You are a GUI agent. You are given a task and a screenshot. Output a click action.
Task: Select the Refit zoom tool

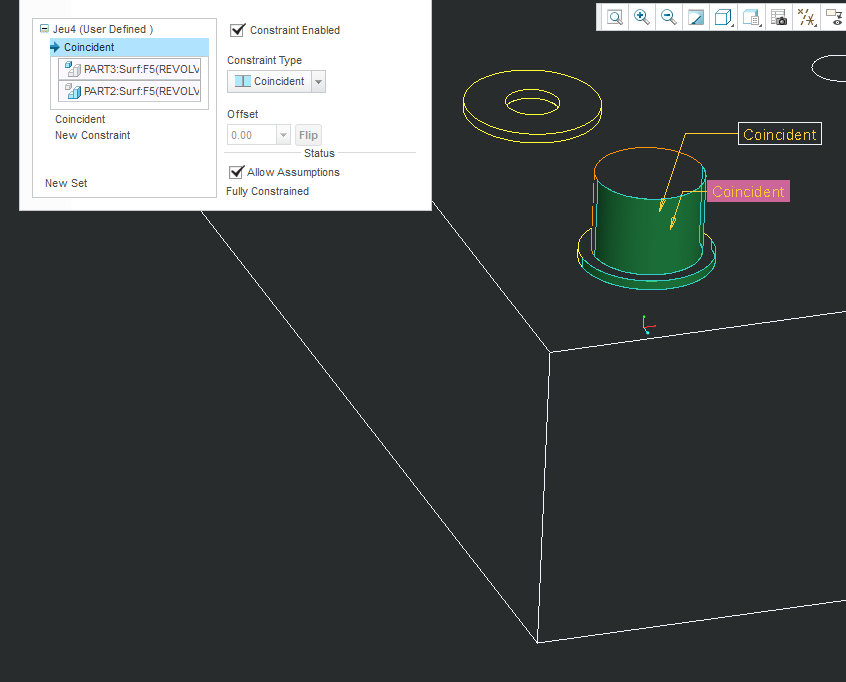coord(614,17)
